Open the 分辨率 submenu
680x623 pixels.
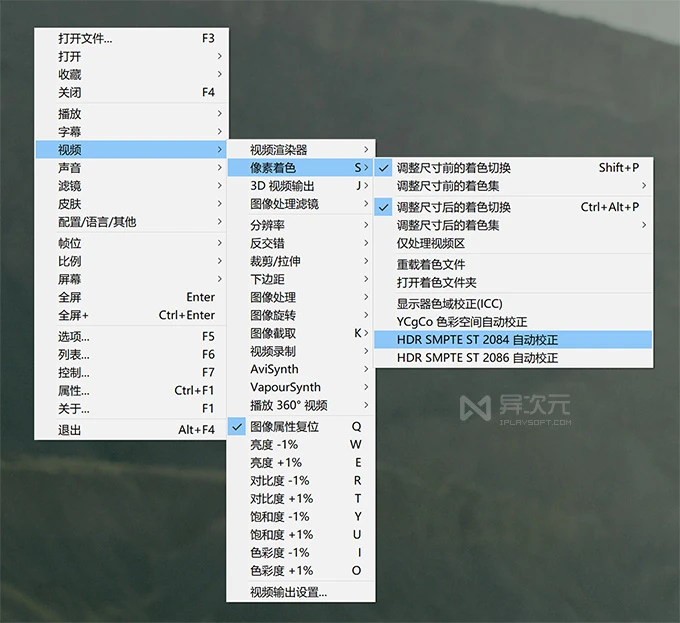301,225
